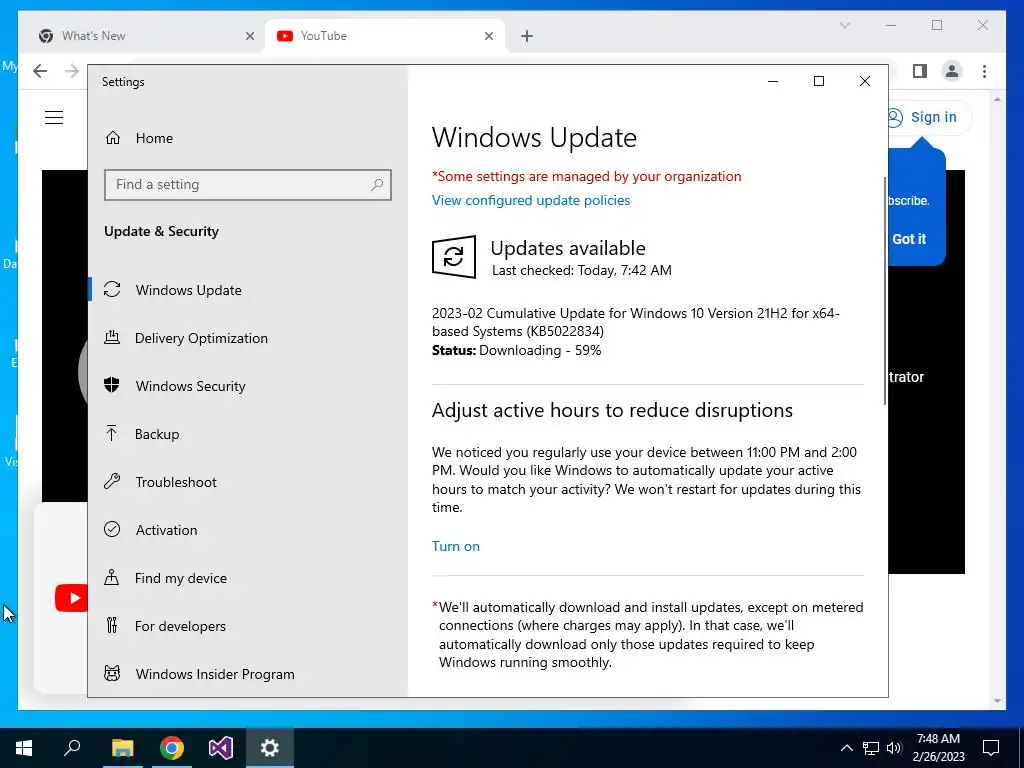Viewport: 1024px width, 768px height.
Task: Click the For developers icon
Action: [112, 625]
